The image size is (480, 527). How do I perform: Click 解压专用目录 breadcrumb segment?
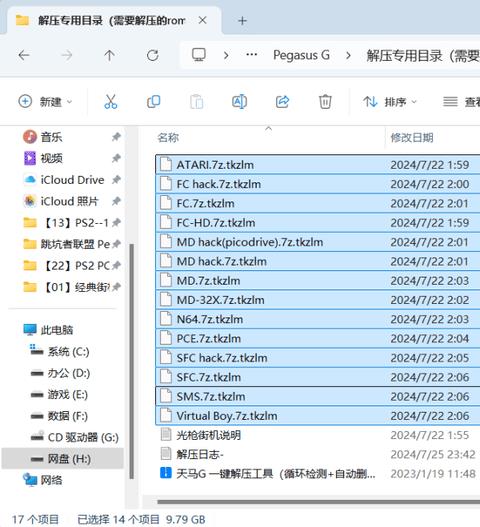tap(423, 55)
